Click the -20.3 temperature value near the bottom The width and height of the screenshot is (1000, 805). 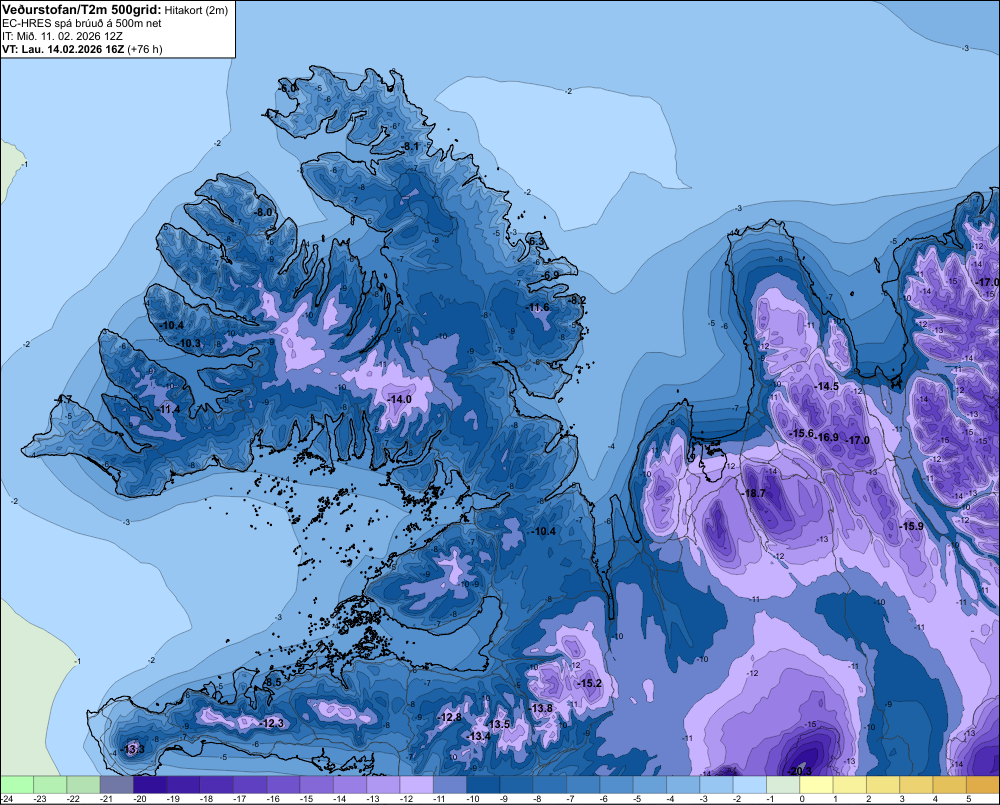(800, 771)
